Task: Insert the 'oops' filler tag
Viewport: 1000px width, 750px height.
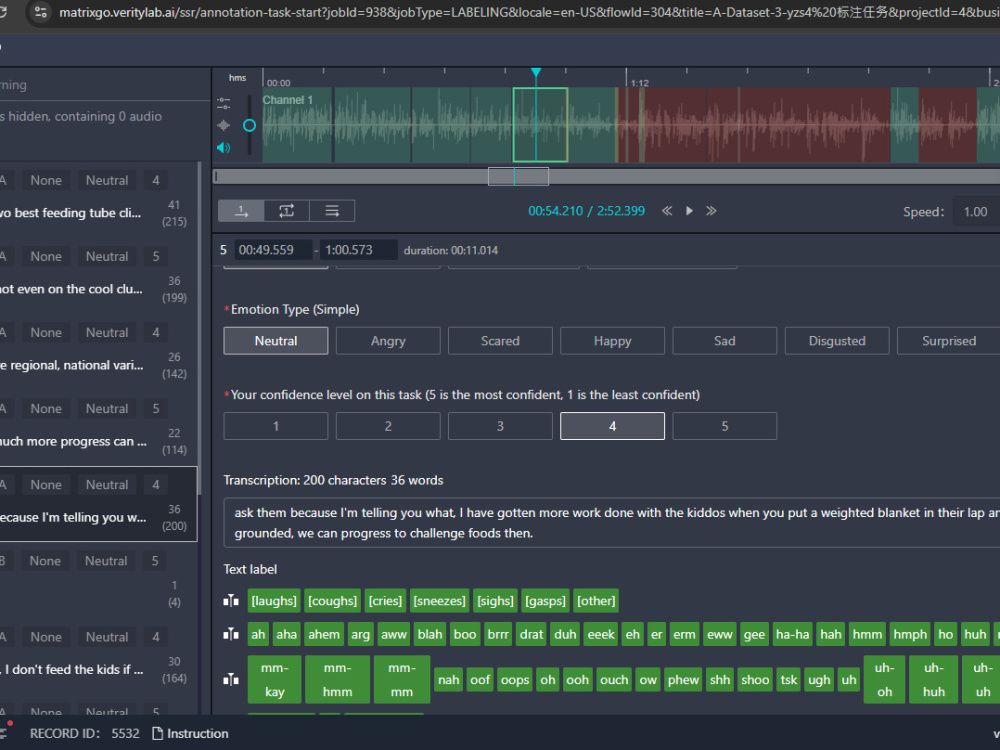Action: [515, 680]
